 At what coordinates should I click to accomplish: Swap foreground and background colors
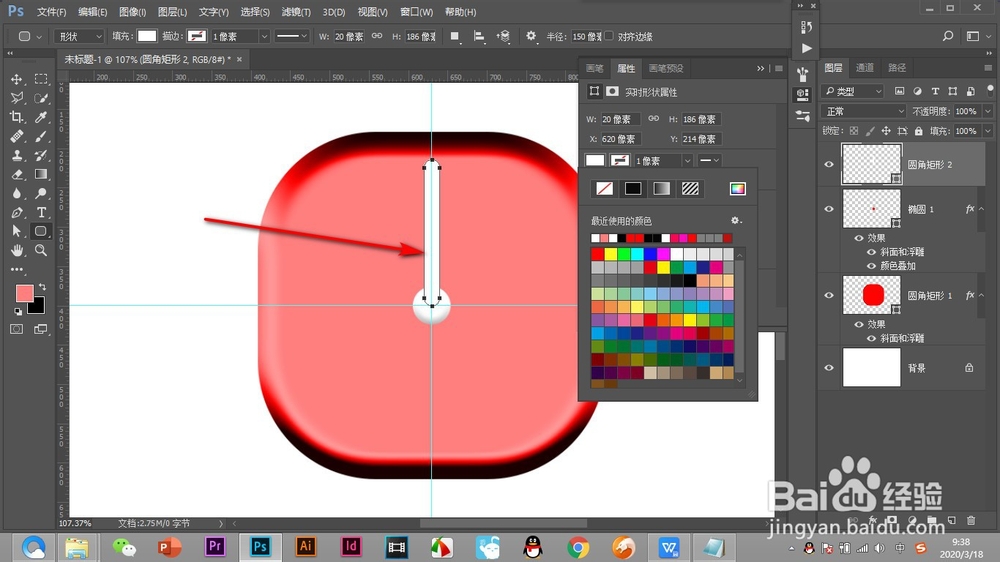(x=43, y=287)
